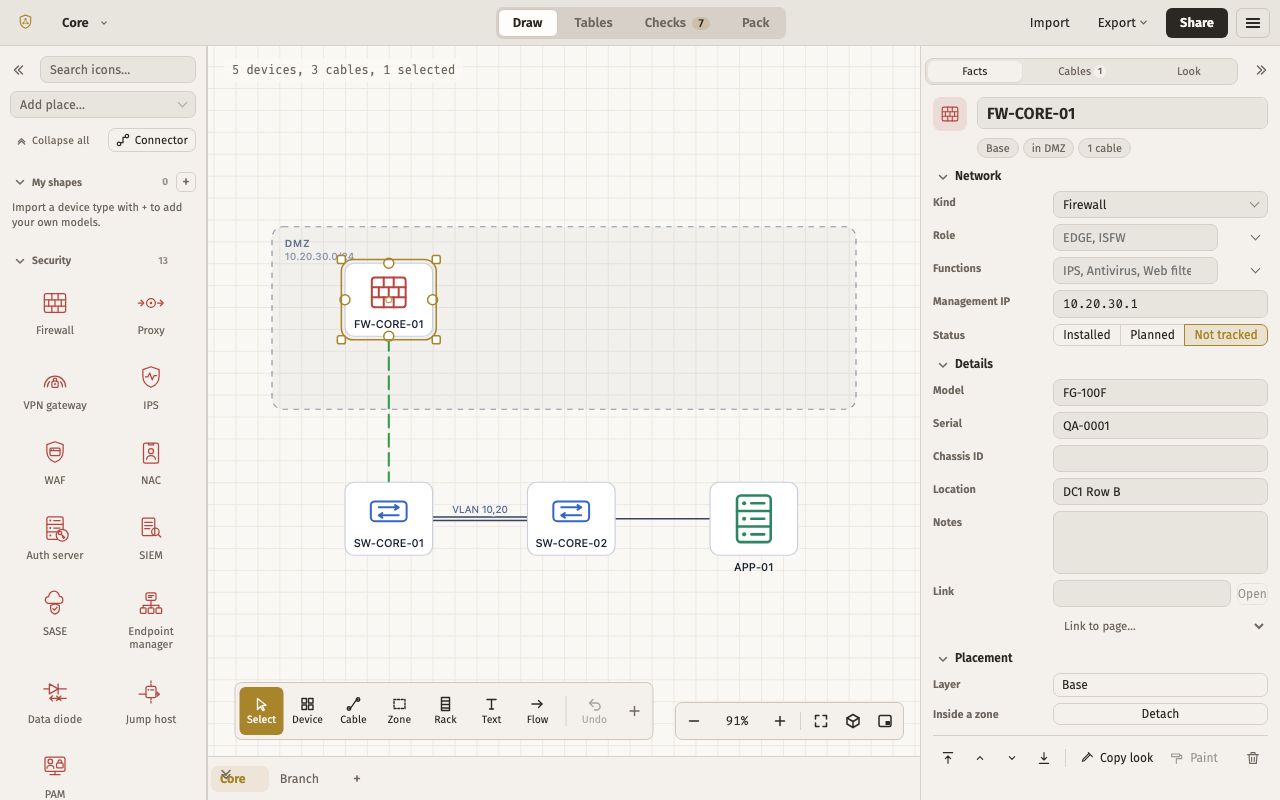Add the Firewall shape from Security
This screenshot has height=800, width=1280.
pyautogui.click(x=55, y=313)
